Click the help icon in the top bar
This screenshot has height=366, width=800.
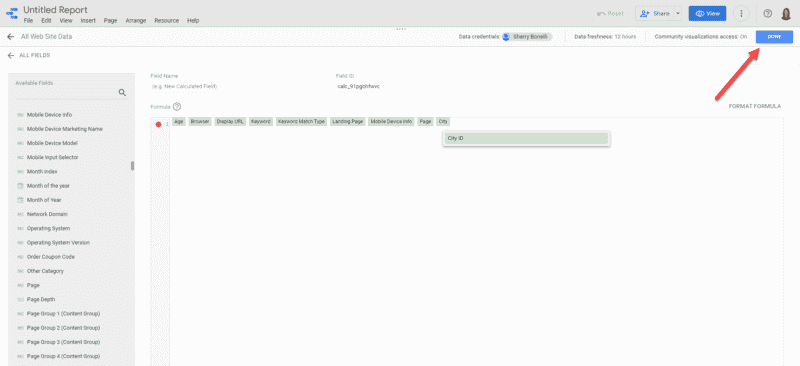tap(767, 14)
